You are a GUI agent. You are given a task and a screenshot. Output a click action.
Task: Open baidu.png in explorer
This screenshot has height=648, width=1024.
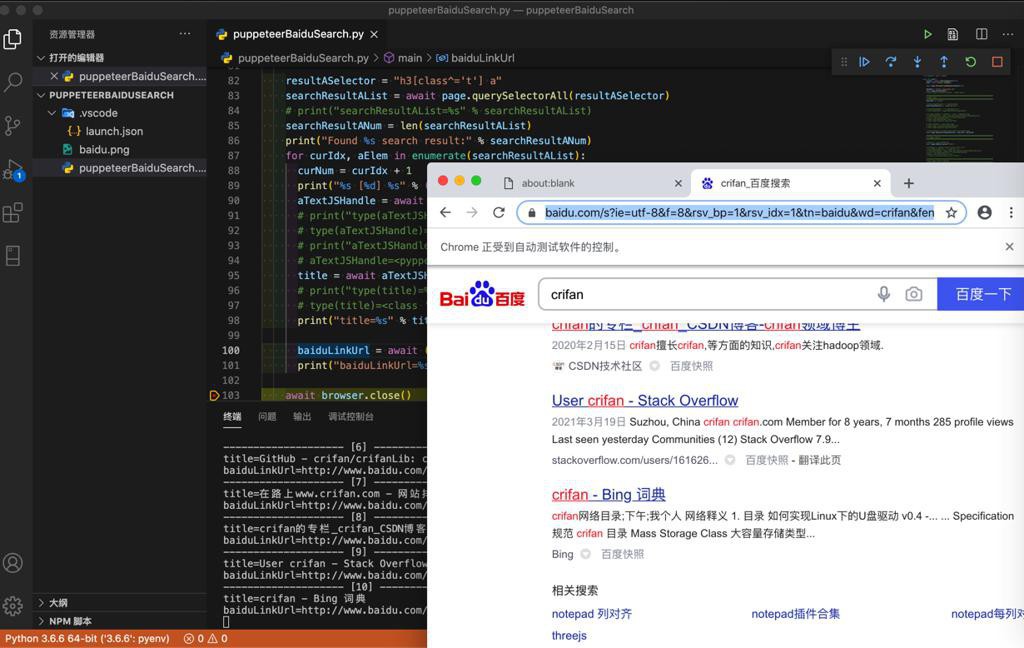(x=104, y=150)
